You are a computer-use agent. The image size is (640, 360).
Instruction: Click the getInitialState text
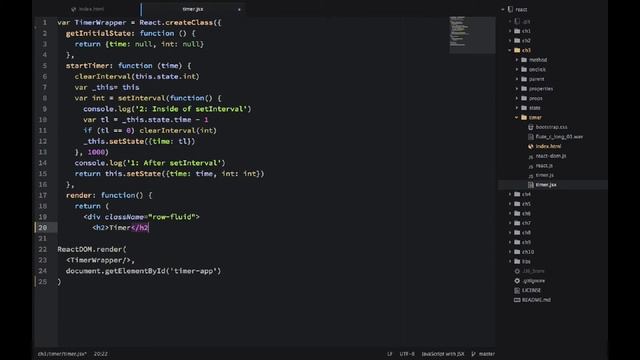tap(98, 33)
